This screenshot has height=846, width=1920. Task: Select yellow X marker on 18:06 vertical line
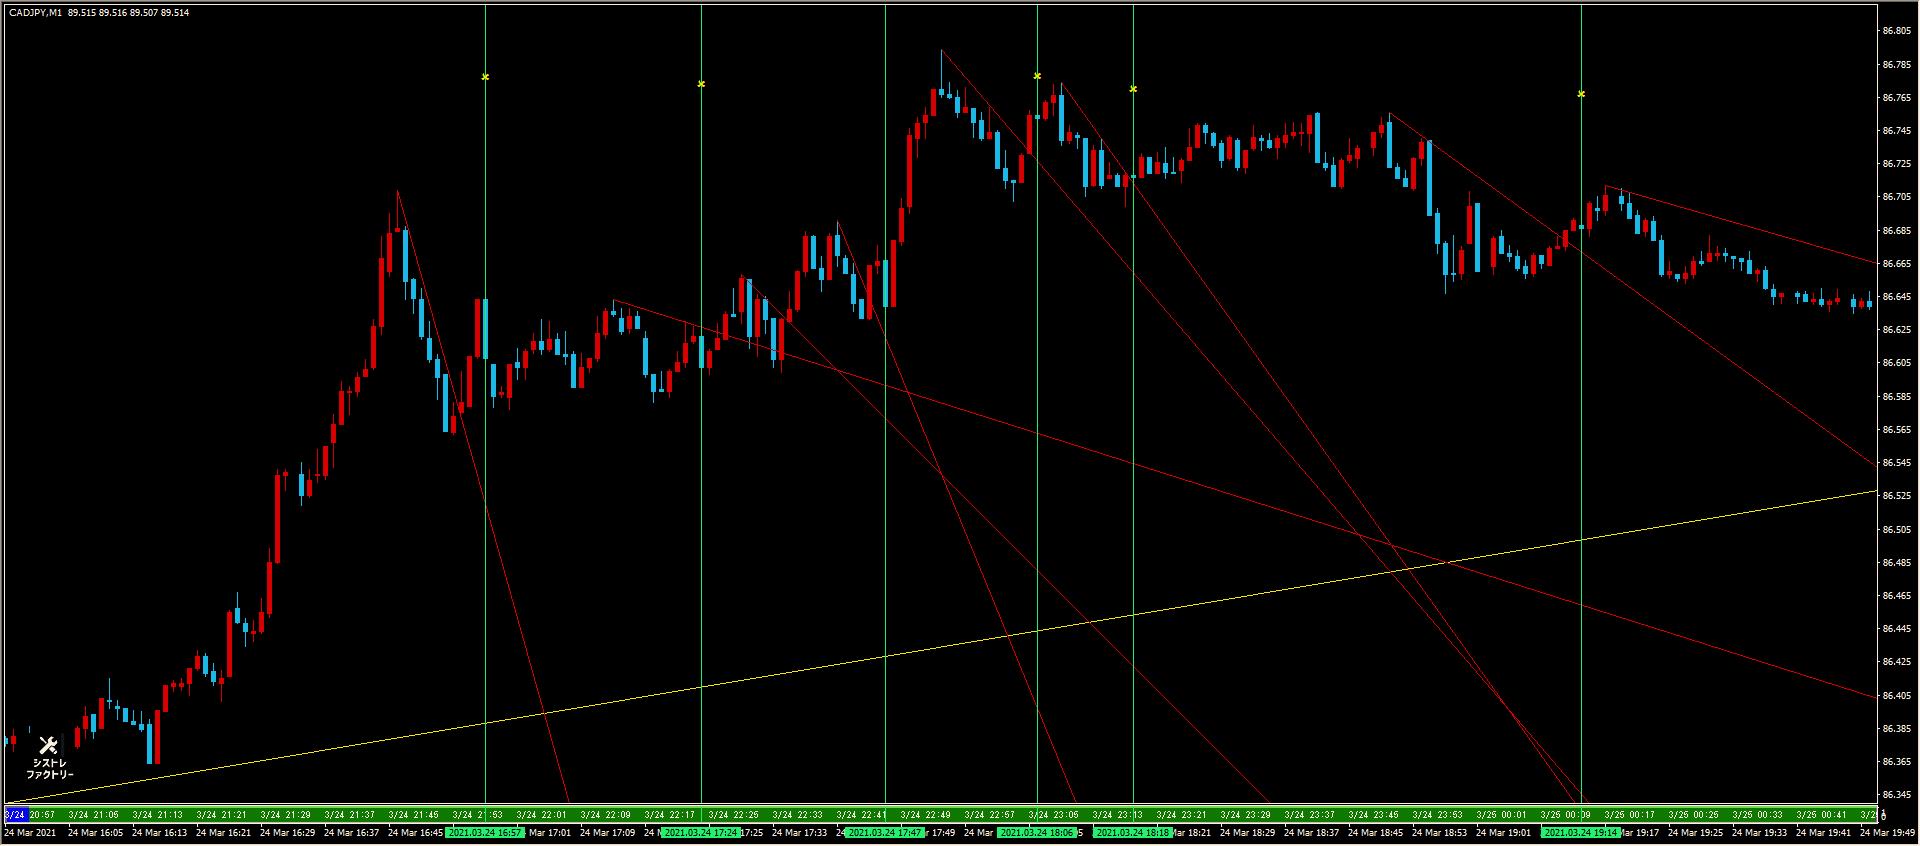1037,76
